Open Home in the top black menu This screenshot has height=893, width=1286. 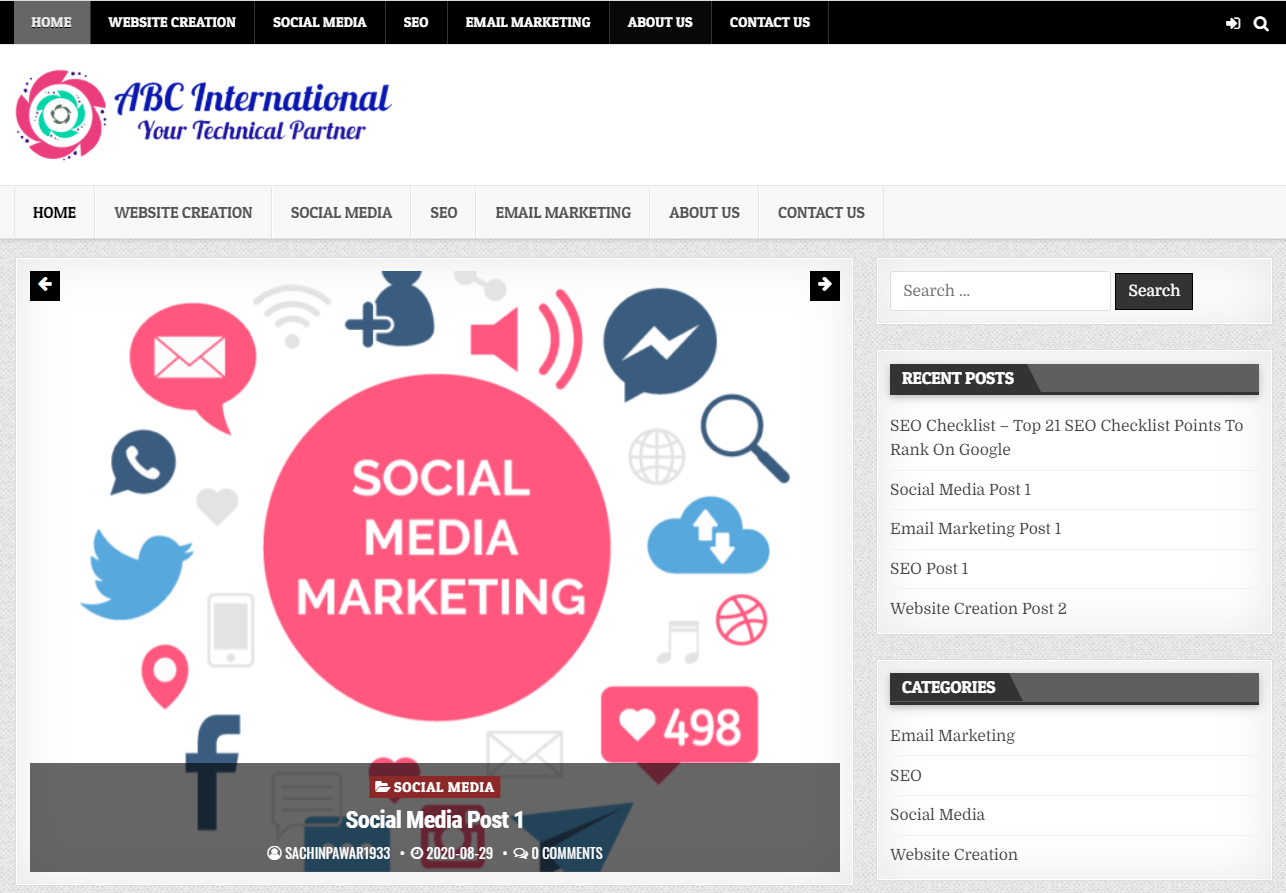pyautogui.click(x=51, y=22)
